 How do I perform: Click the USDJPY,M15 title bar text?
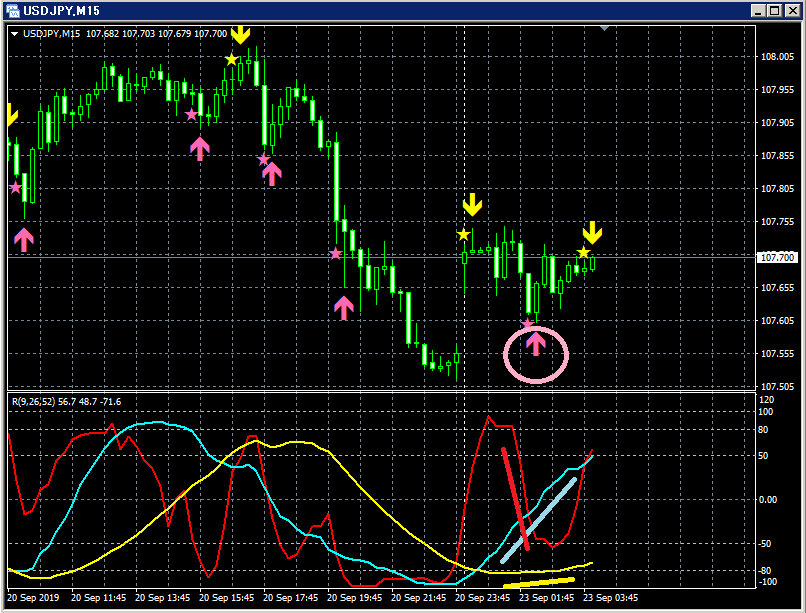pos(61,11)
